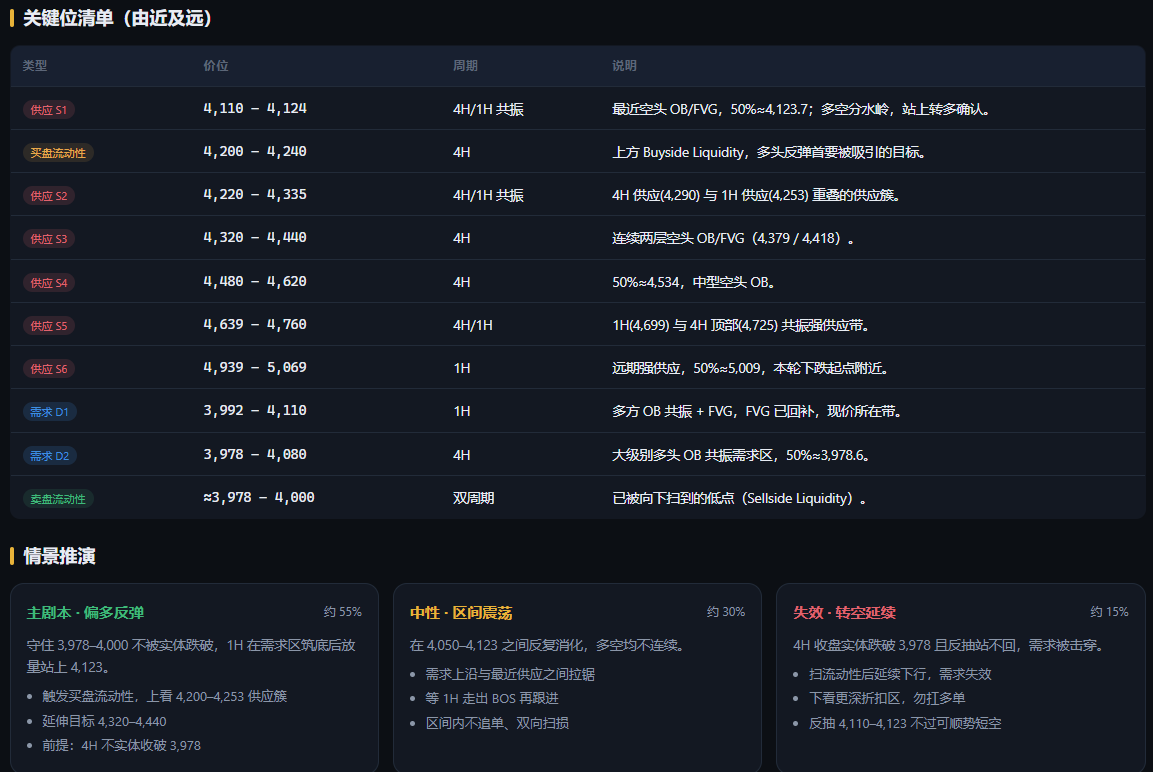Viewport: 1153px width, 772px height.
Task: Click the 延伸目标 4,320–4,440 bullet
Action: pos(104,722)
